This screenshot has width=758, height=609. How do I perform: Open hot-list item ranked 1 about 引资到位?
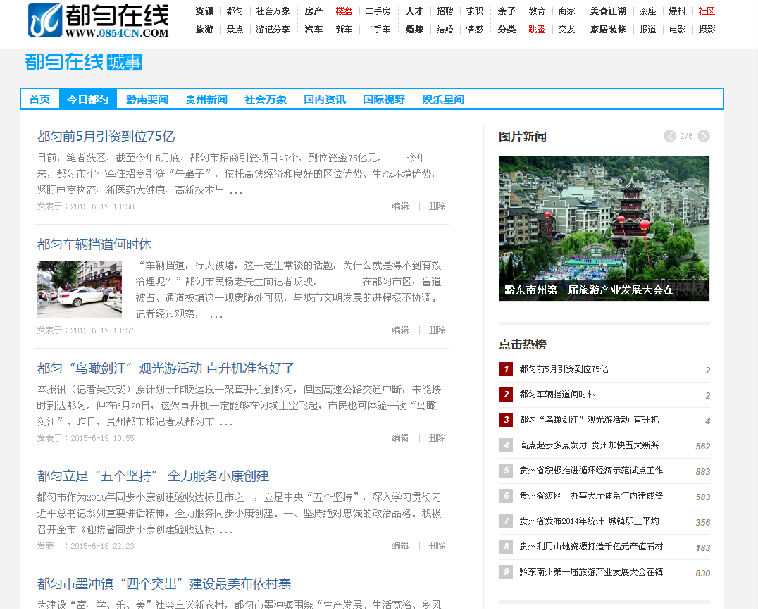point(564,369)
